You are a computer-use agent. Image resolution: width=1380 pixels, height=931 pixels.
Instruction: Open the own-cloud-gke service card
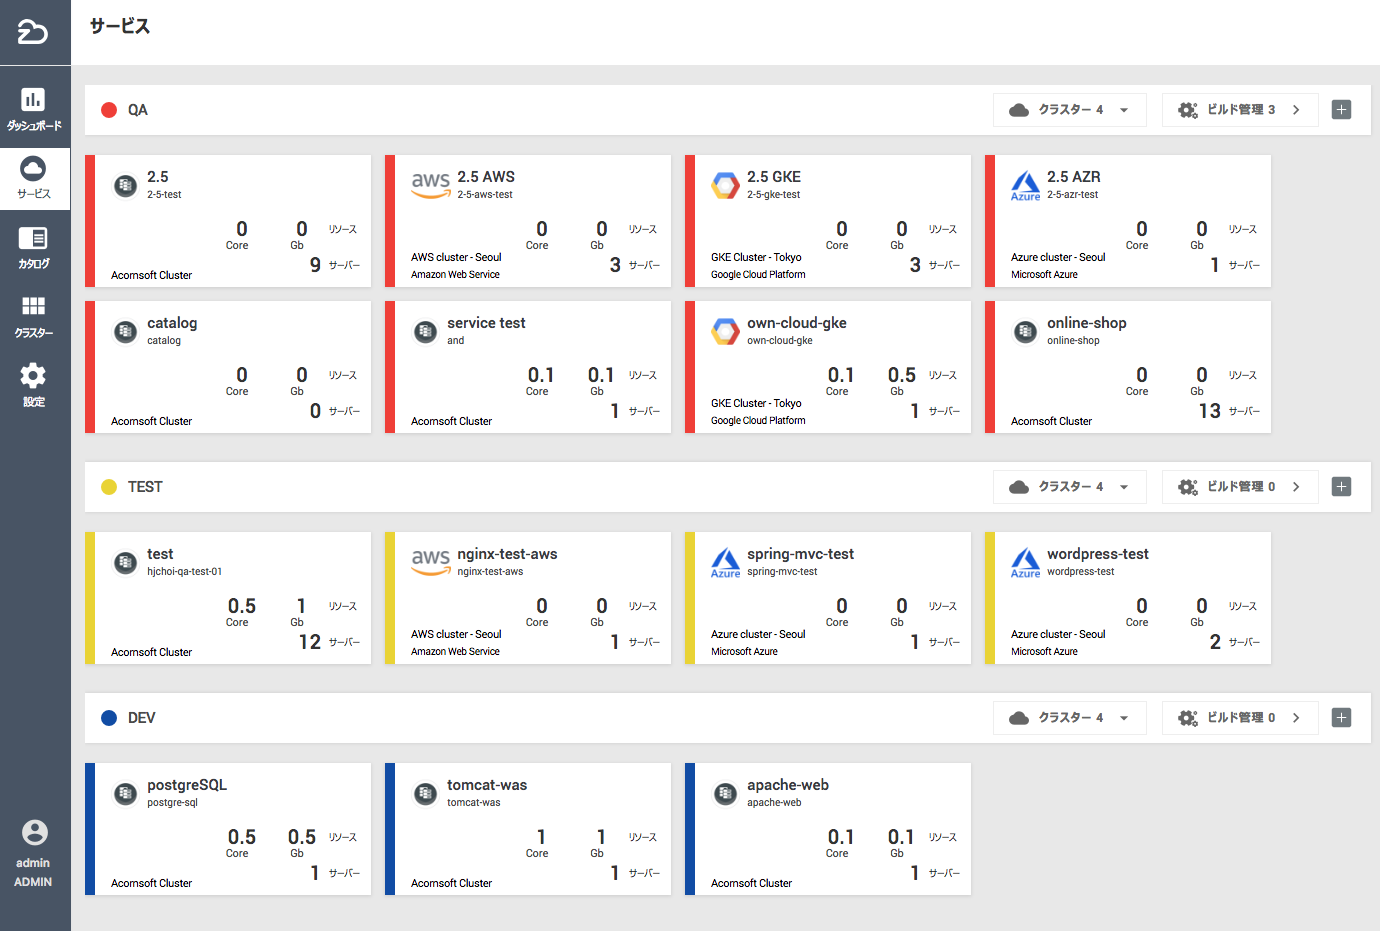pos(828,367)
